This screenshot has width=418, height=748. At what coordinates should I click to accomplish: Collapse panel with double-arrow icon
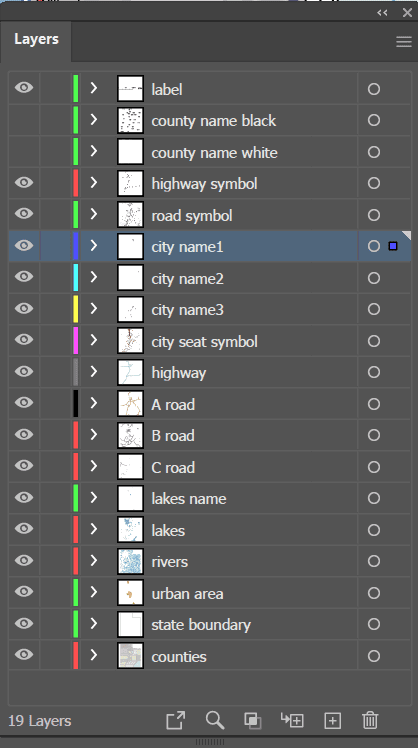(382, 13)
